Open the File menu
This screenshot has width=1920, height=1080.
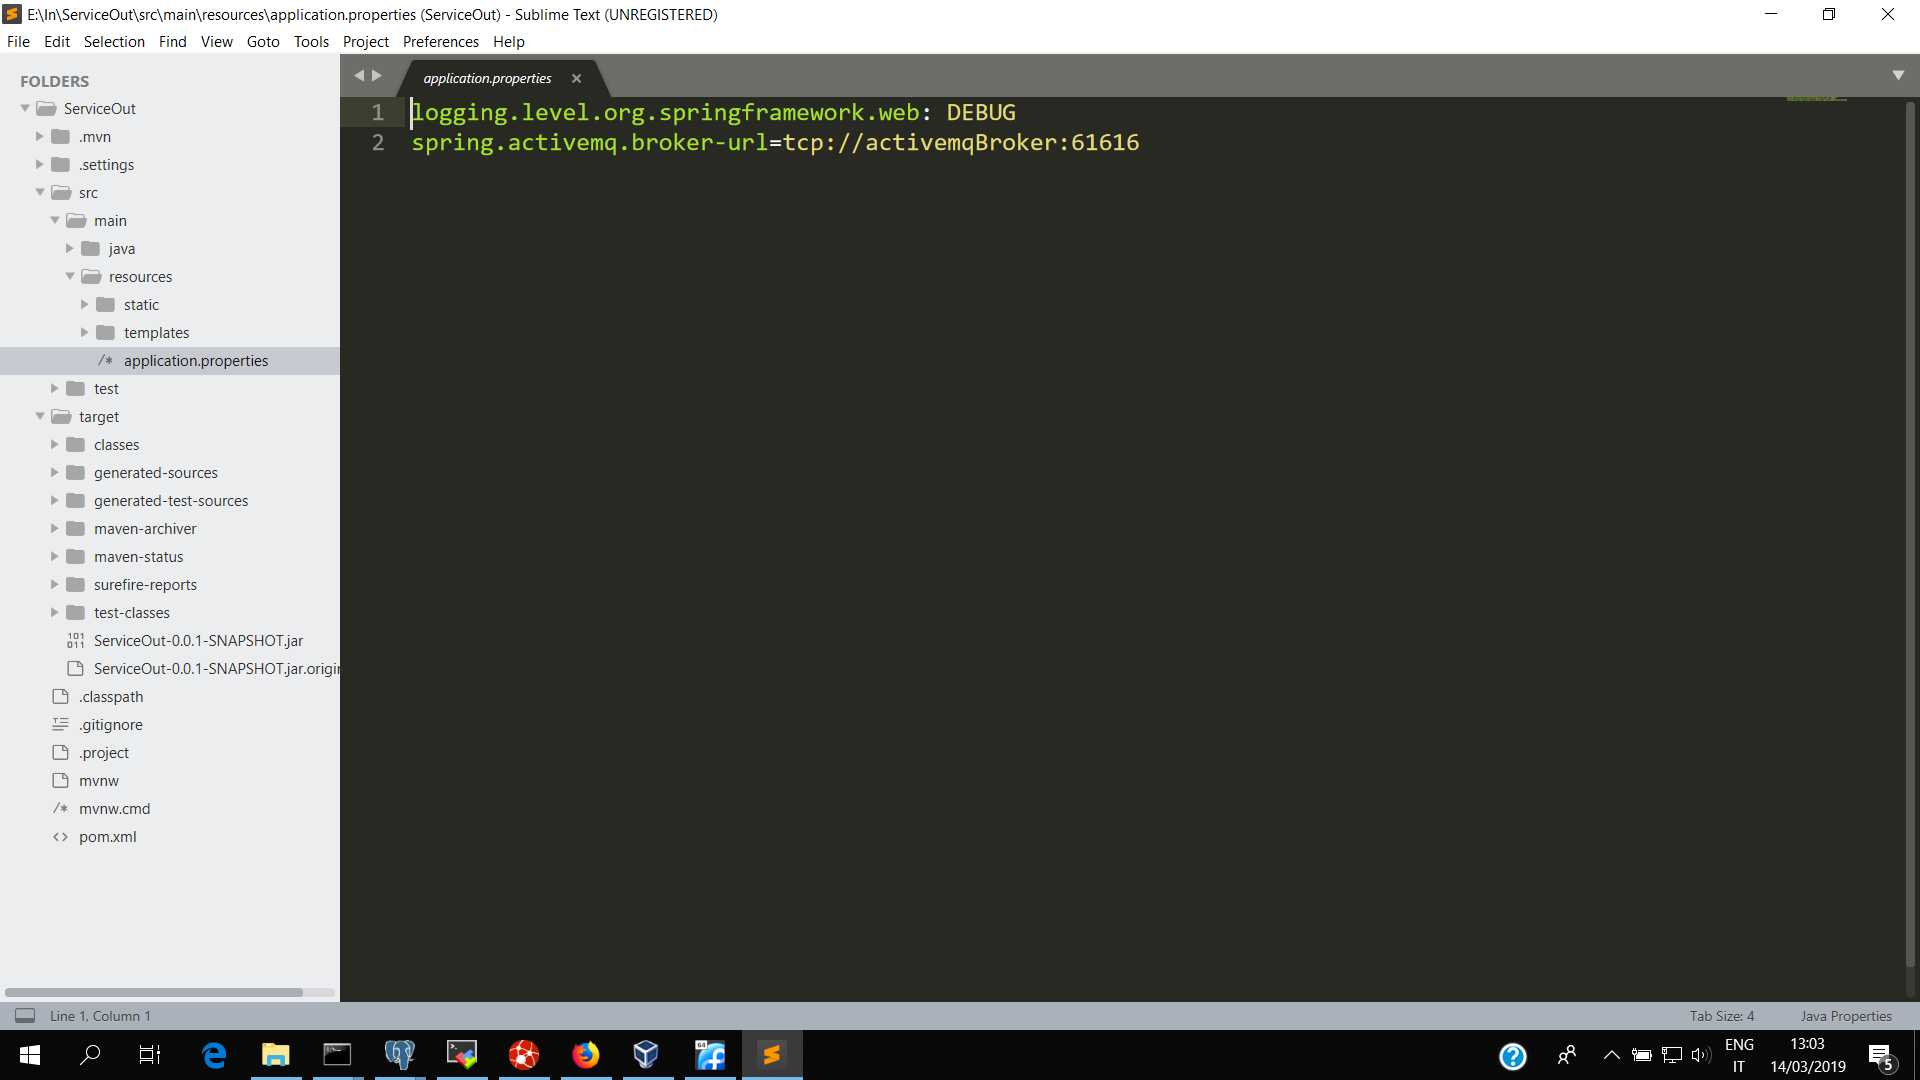point(18,41)
